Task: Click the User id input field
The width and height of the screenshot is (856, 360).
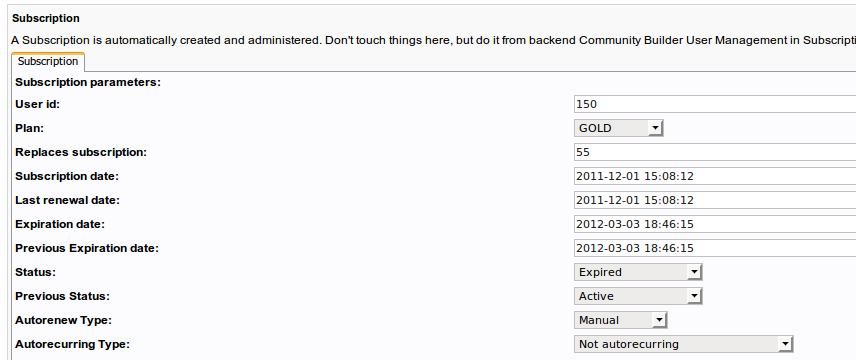Action: 715,104
